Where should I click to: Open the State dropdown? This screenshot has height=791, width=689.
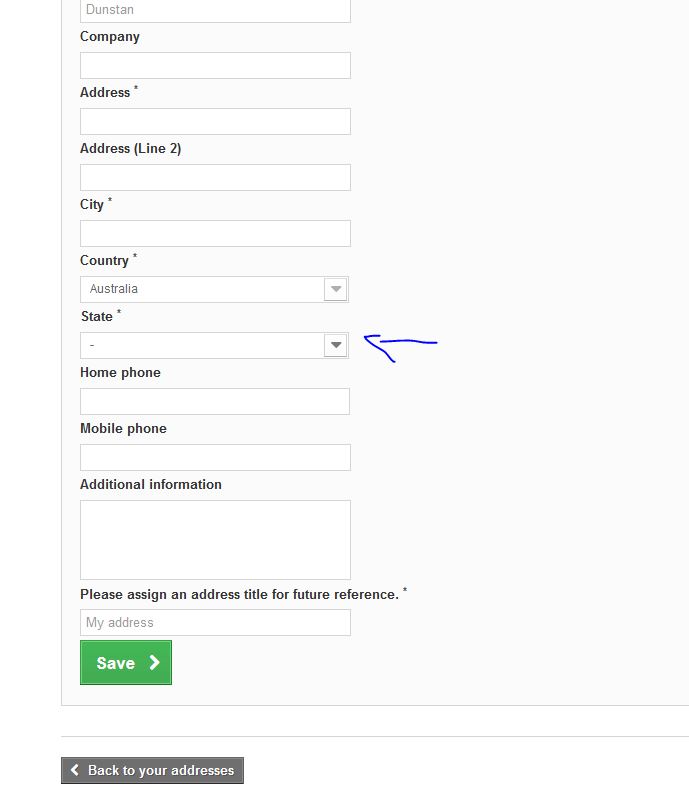pyautogui.click(x=214, y=345)
